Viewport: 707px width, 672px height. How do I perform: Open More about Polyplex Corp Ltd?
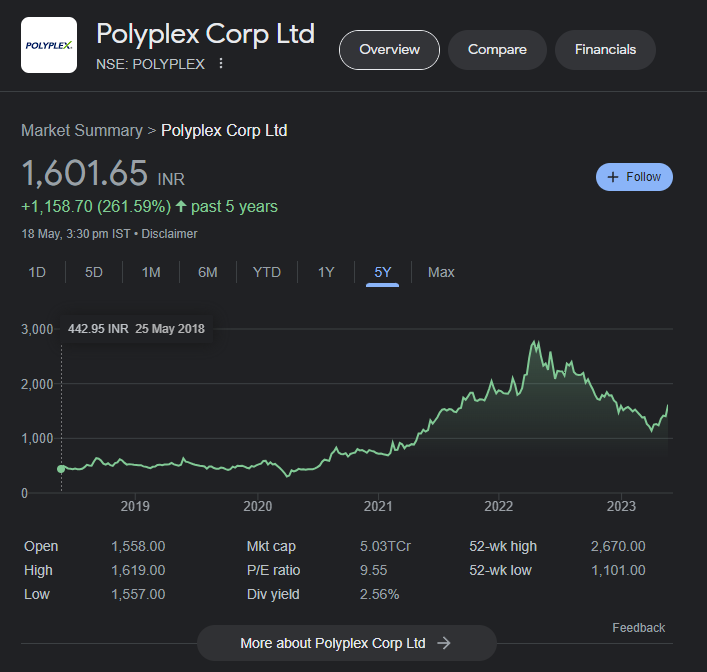pyautogui.click(x=346, y=643)
